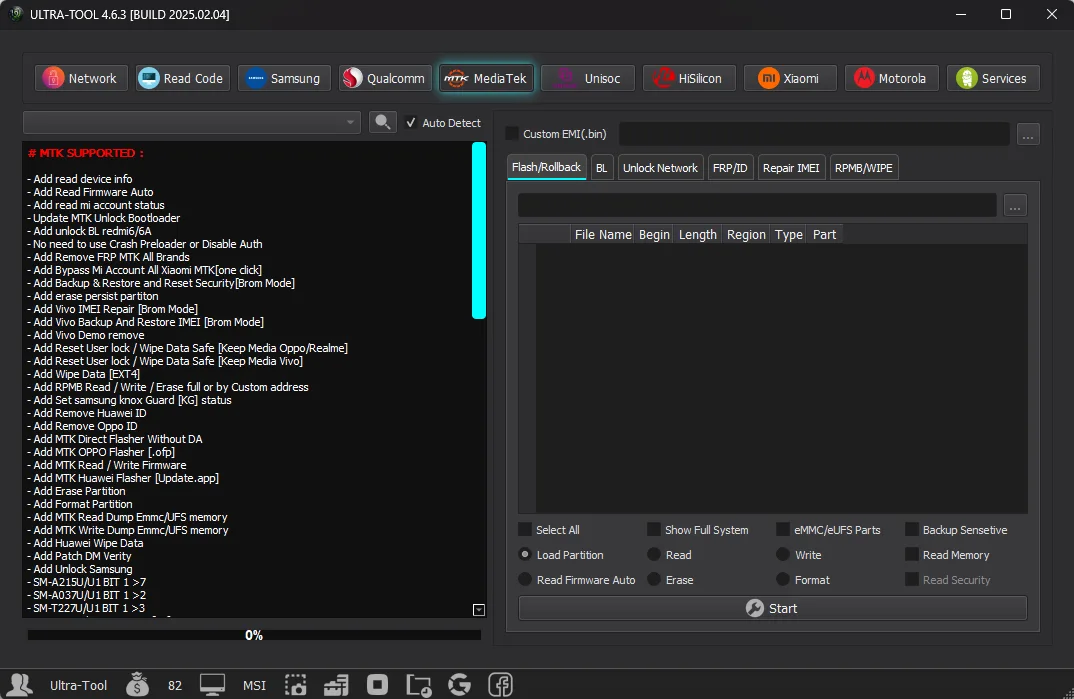The image size is (1074, 699).
Task: Click the user account icon beside Ultra-Tool
Action: pos(21,685)
